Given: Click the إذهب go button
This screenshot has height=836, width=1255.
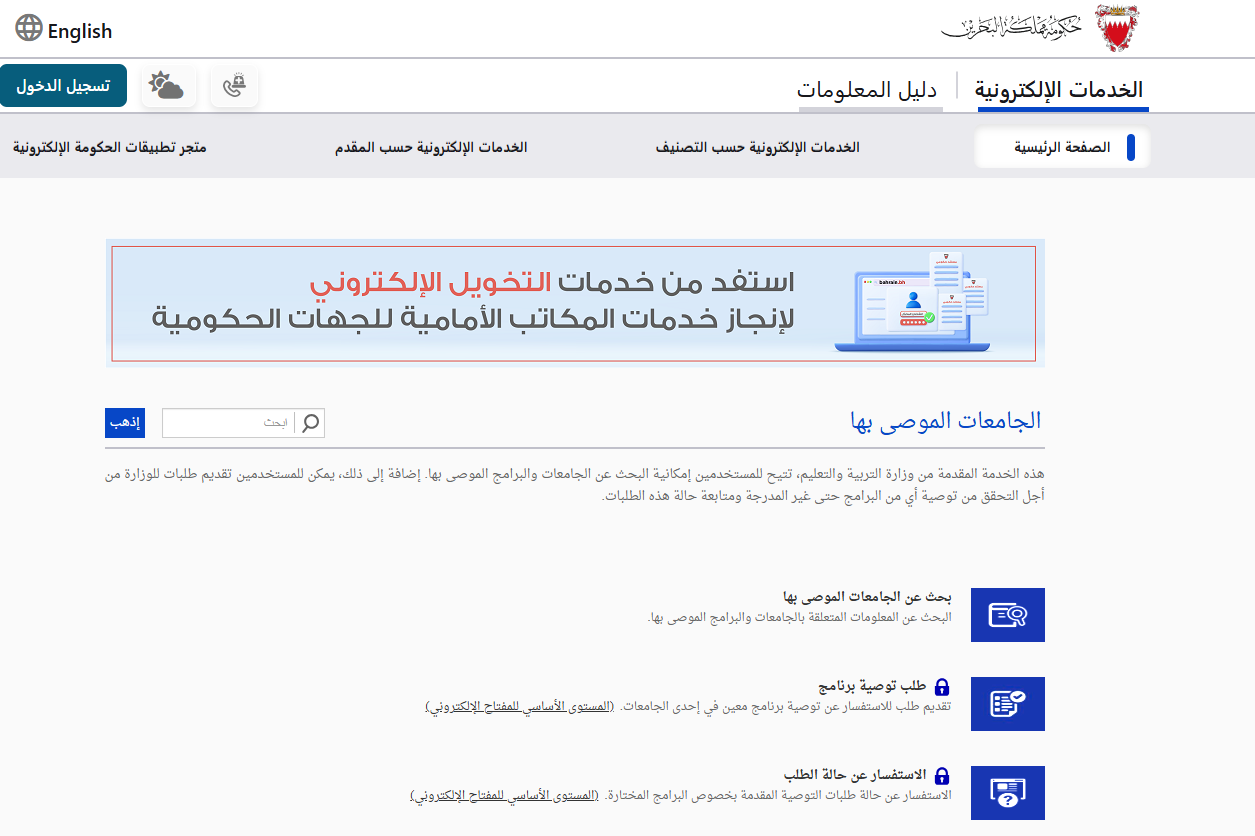Looking at the screenshot, I should coord(125,423).
